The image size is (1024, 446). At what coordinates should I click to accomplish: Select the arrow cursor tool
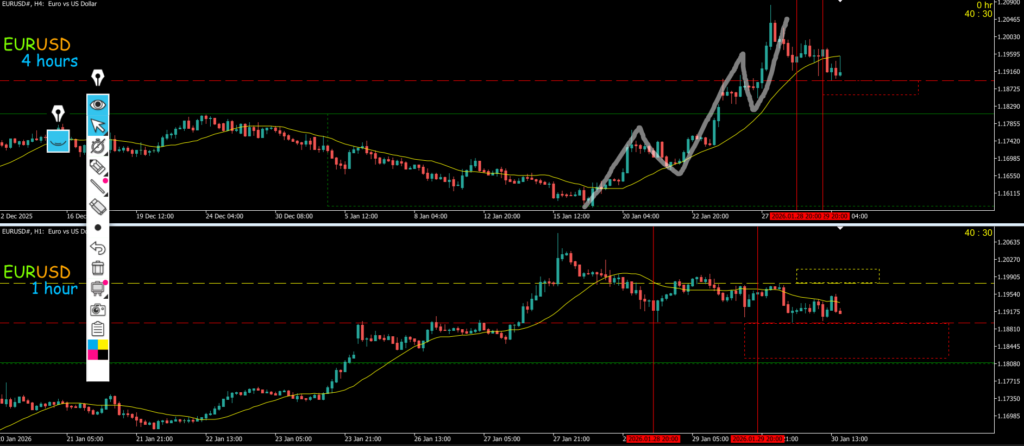(98, 125)
